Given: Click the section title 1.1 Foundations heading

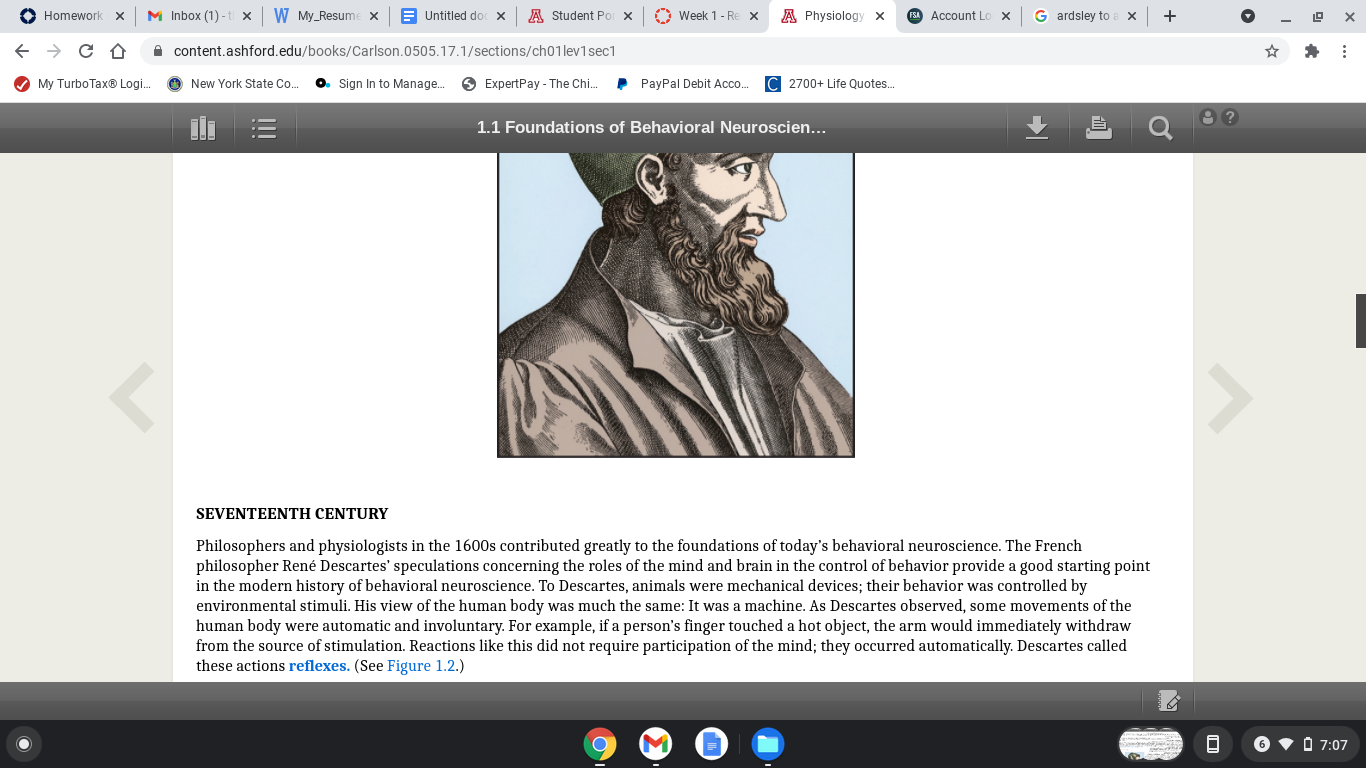Looking at the screenshot, I should [x=651, y=128].
